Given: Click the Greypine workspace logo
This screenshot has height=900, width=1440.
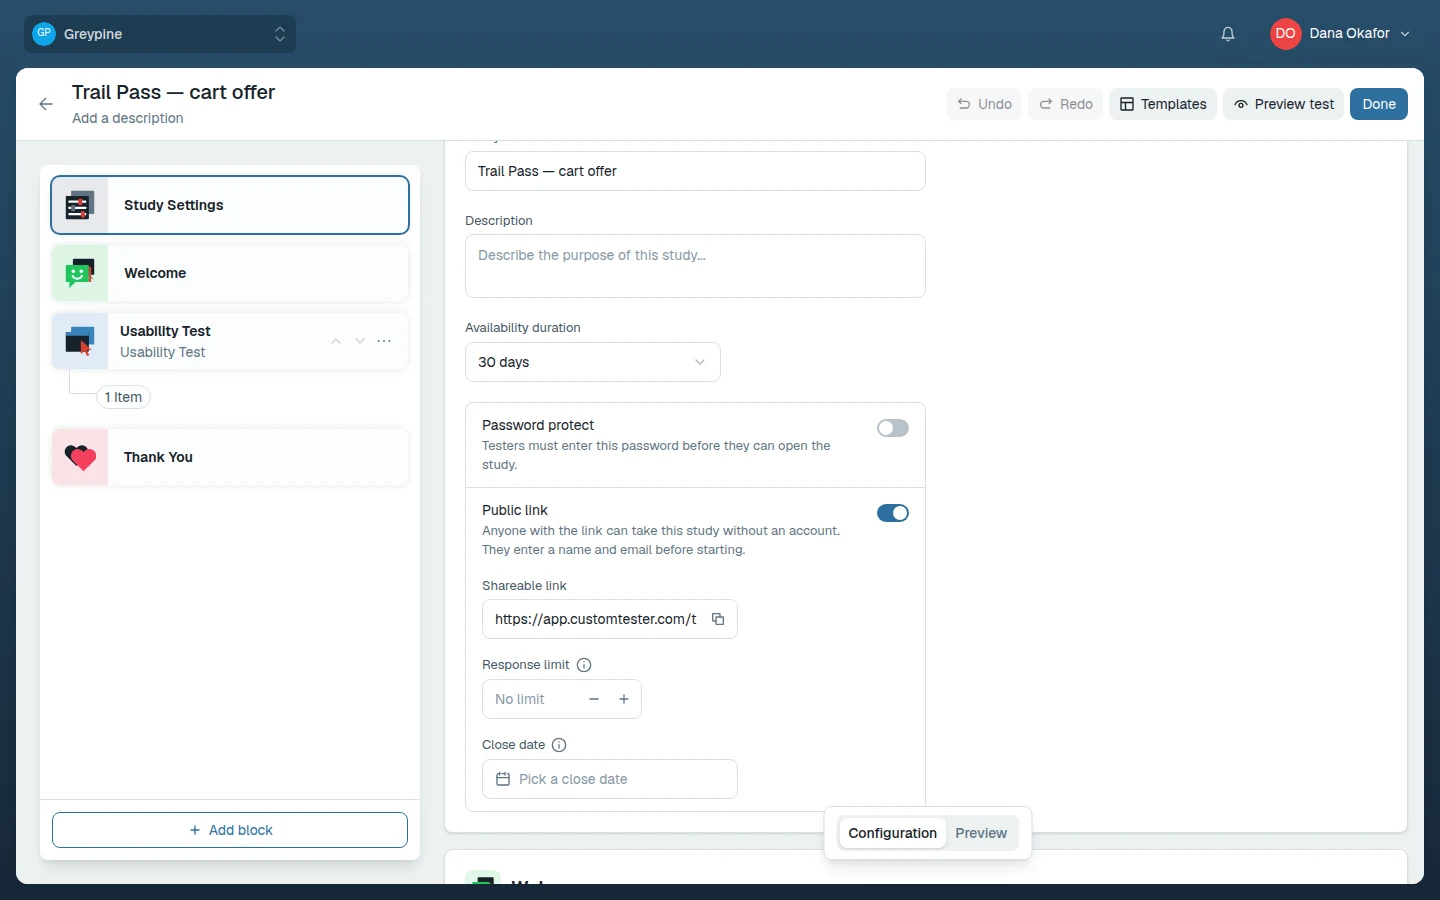Looking at the screenshot, I should click(x=44, y=33).
